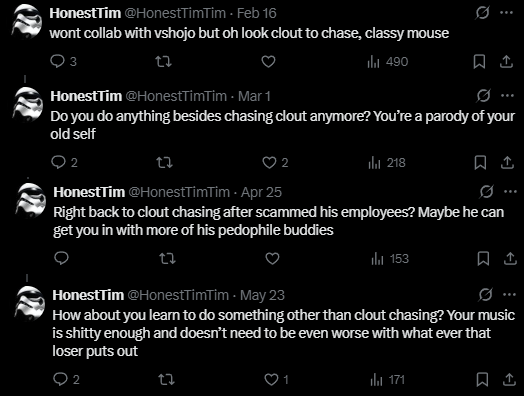Image resolution: width=524 pixels, height=396 pixels.
Task: Open stormtrooper avatar on Apr 25 tweet
Action: [30, 200]
